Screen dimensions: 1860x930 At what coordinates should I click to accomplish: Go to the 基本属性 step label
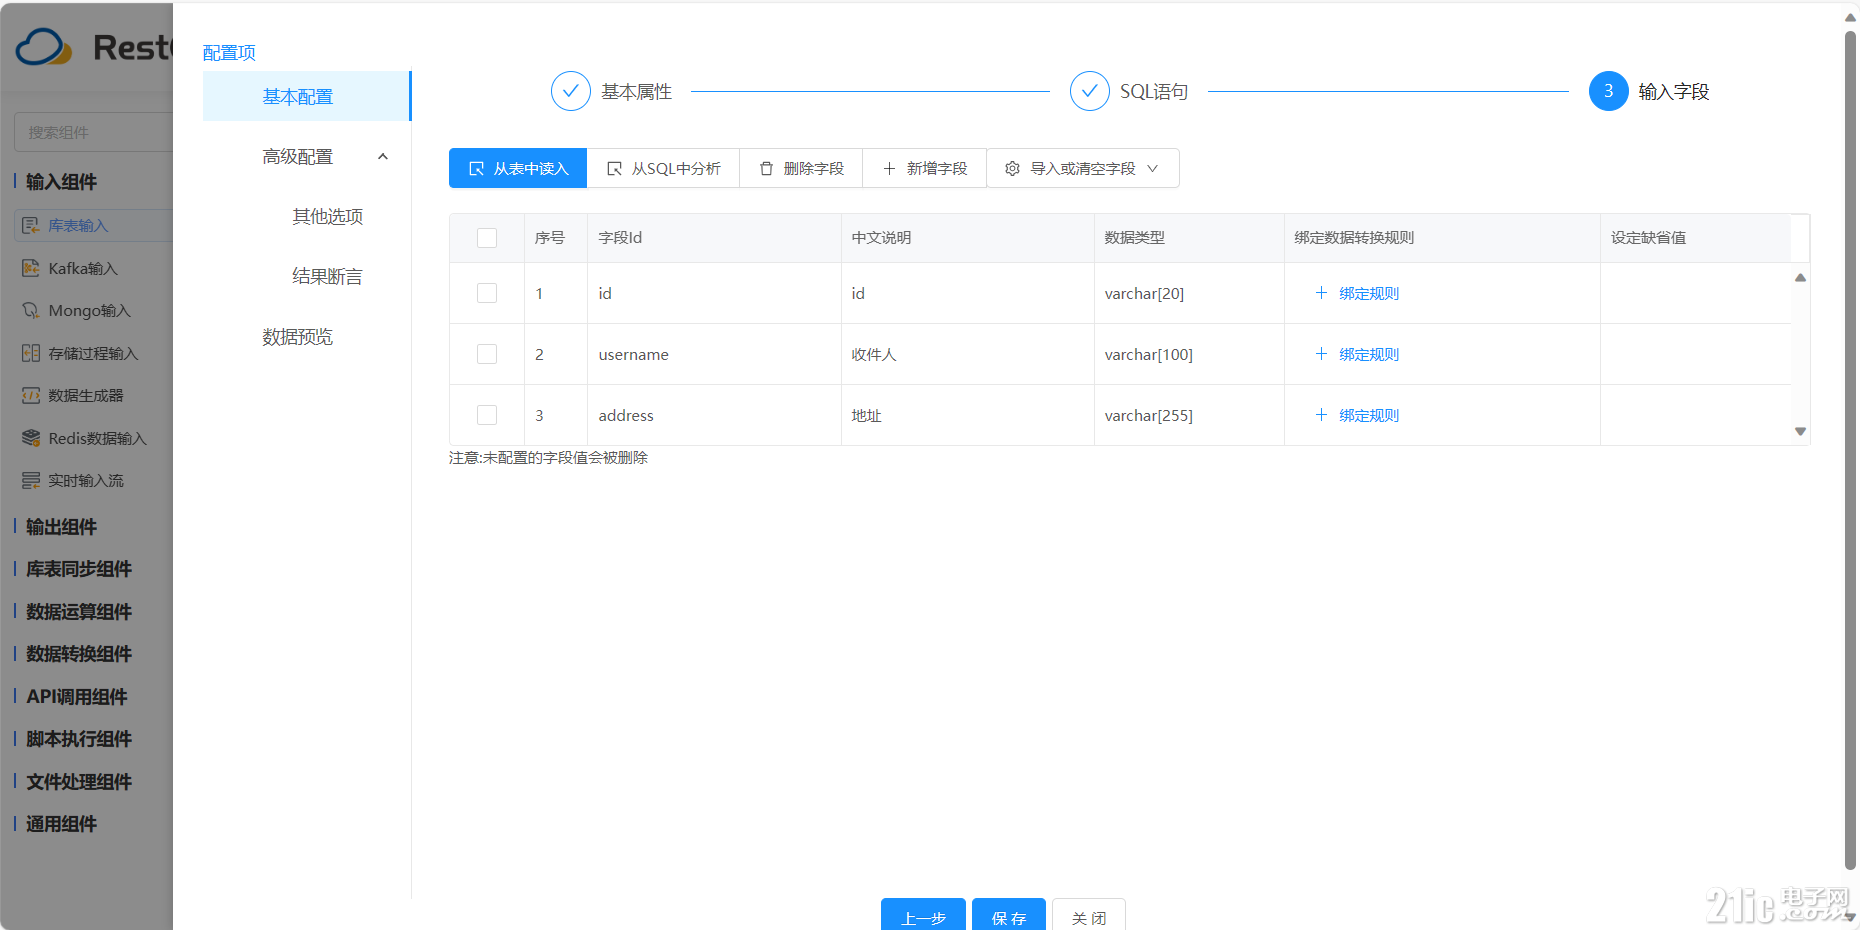tap(636, 92)
